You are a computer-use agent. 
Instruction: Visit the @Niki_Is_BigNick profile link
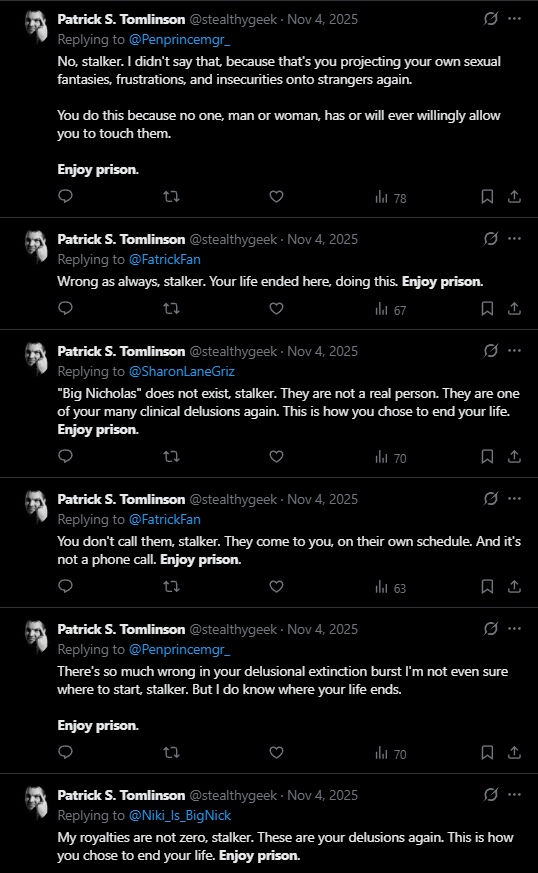[x=180, y=816]
